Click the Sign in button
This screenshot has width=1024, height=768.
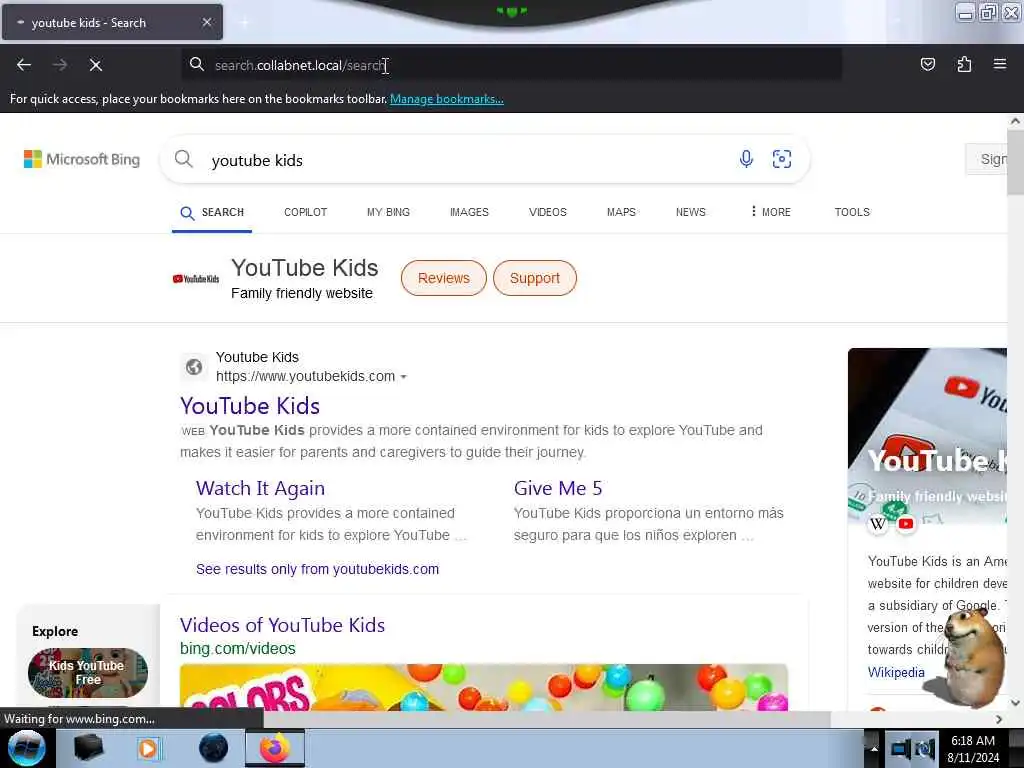(x=987, y=159)
